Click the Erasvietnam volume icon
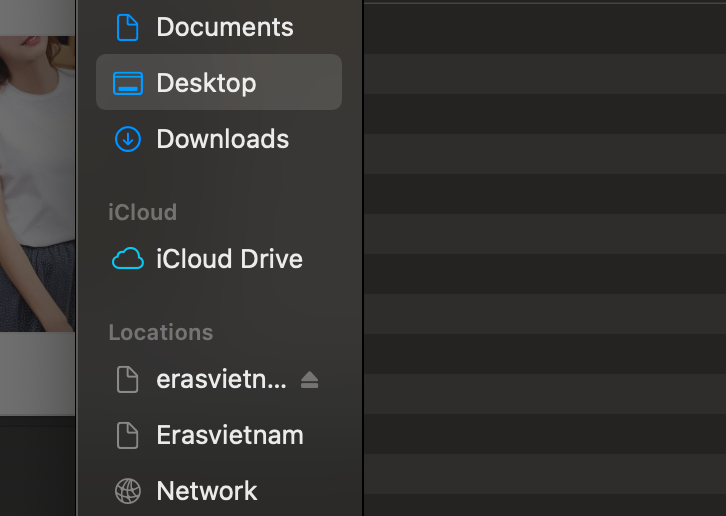This screenshot has width=726, height=516. tap(127, 435)
